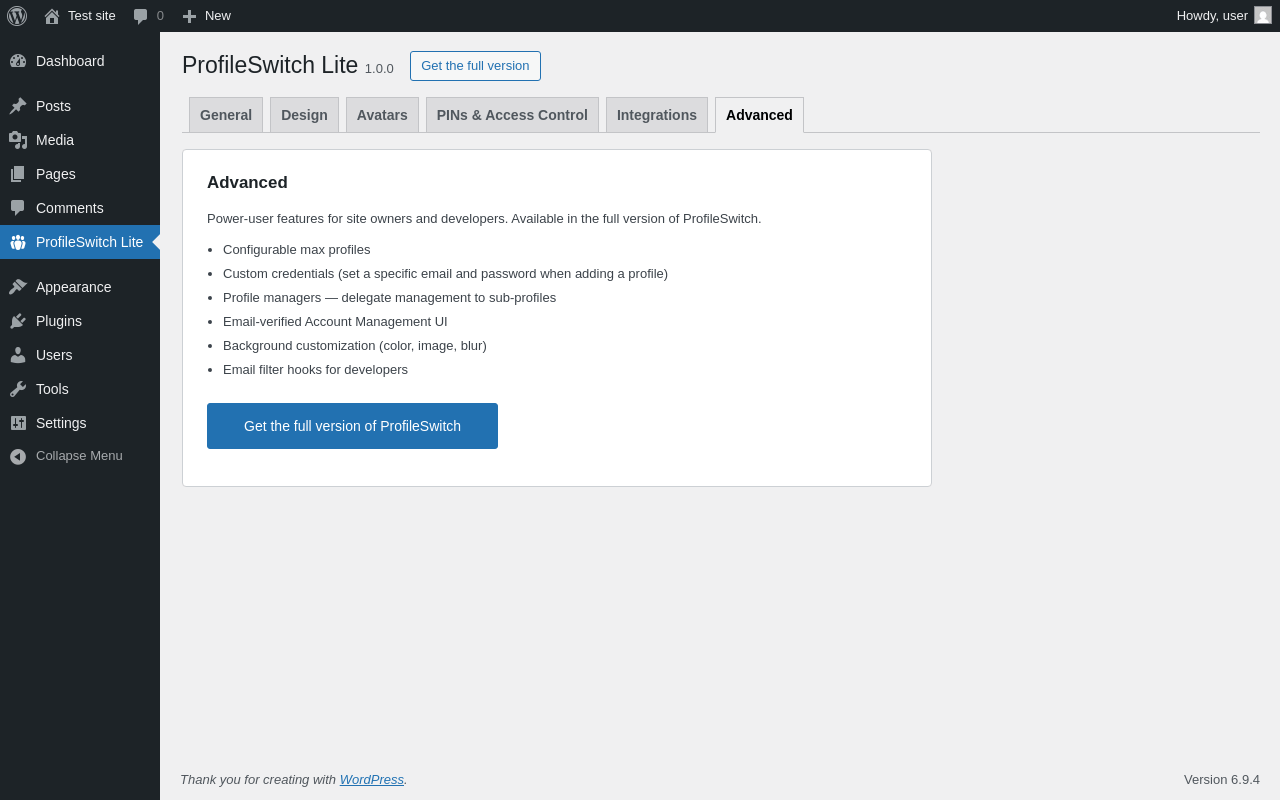1280x800 pixels.
Task: Click the Comments speech bubble sidebar icon
Action: pyautogui.click(x=18, y=208)
